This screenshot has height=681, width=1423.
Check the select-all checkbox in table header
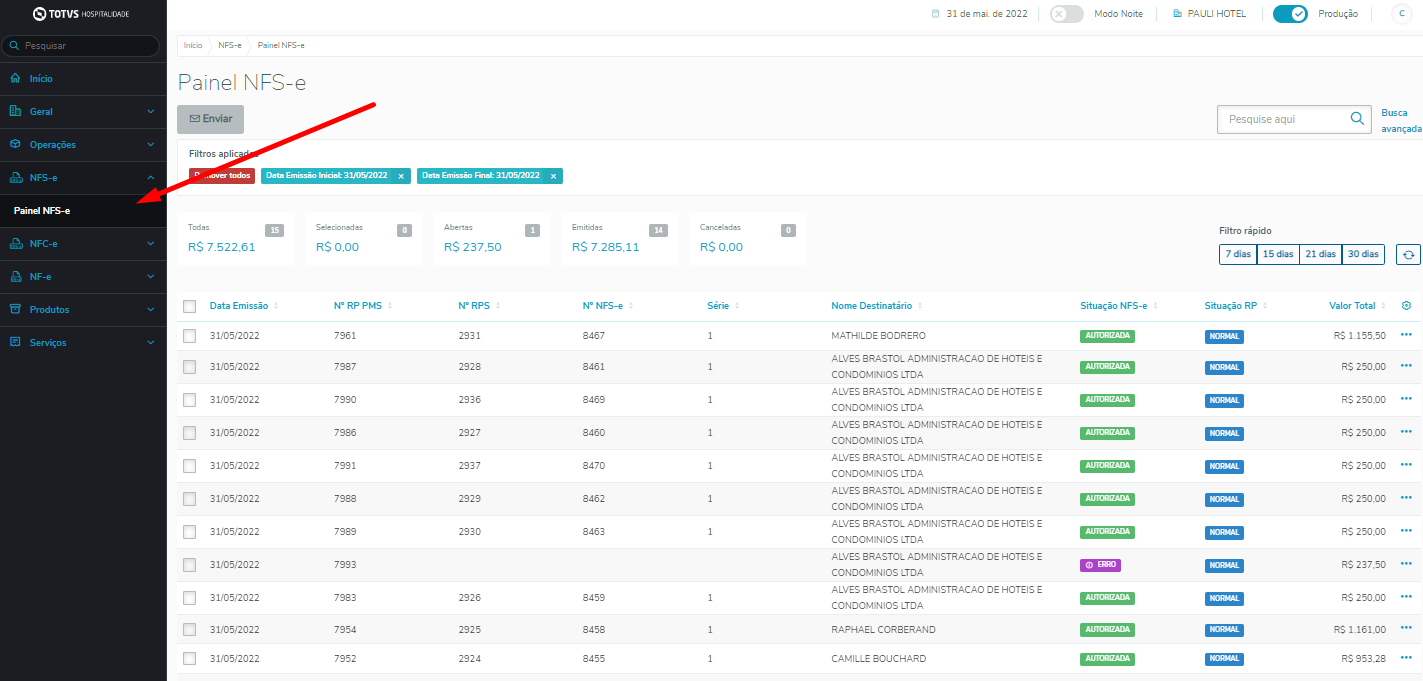190,306
